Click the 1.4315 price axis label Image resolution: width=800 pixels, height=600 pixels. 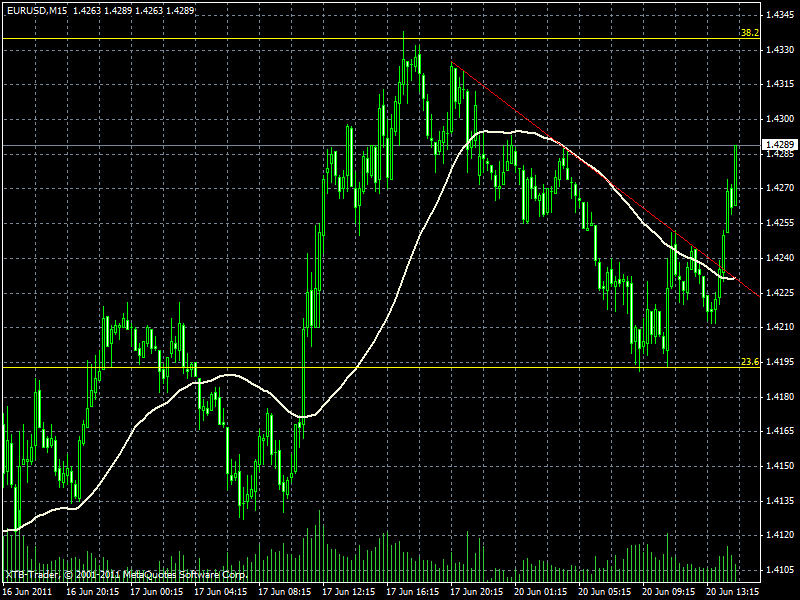pos(780,84)
